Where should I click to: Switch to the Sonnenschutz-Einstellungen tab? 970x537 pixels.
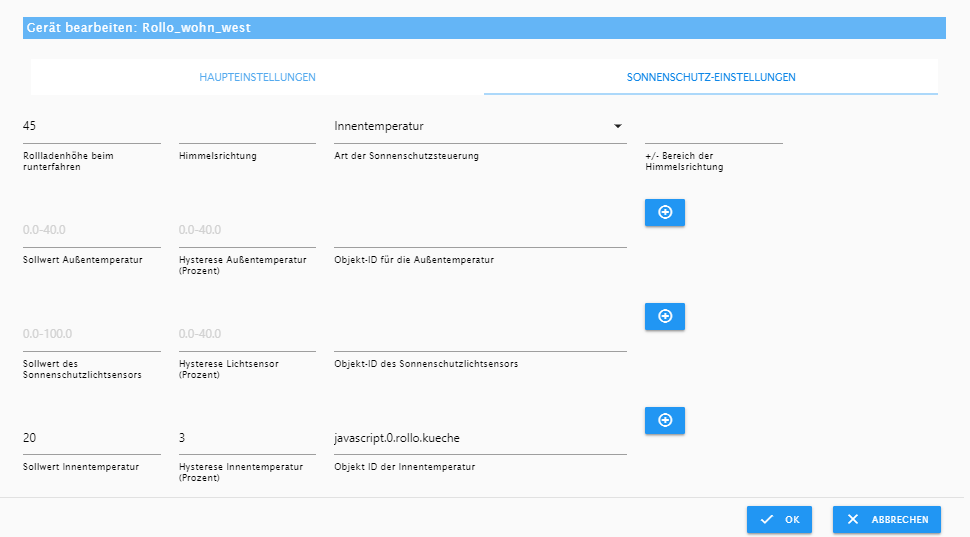tap(711, 77)
